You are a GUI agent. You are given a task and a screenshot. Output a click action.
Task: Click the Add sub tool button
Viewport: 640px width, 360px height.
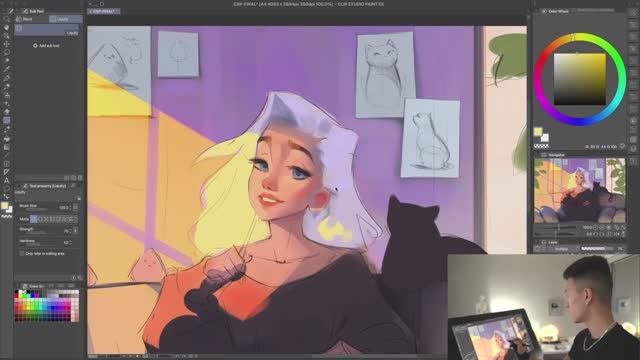pyautogui.click(x=46, y=46)
